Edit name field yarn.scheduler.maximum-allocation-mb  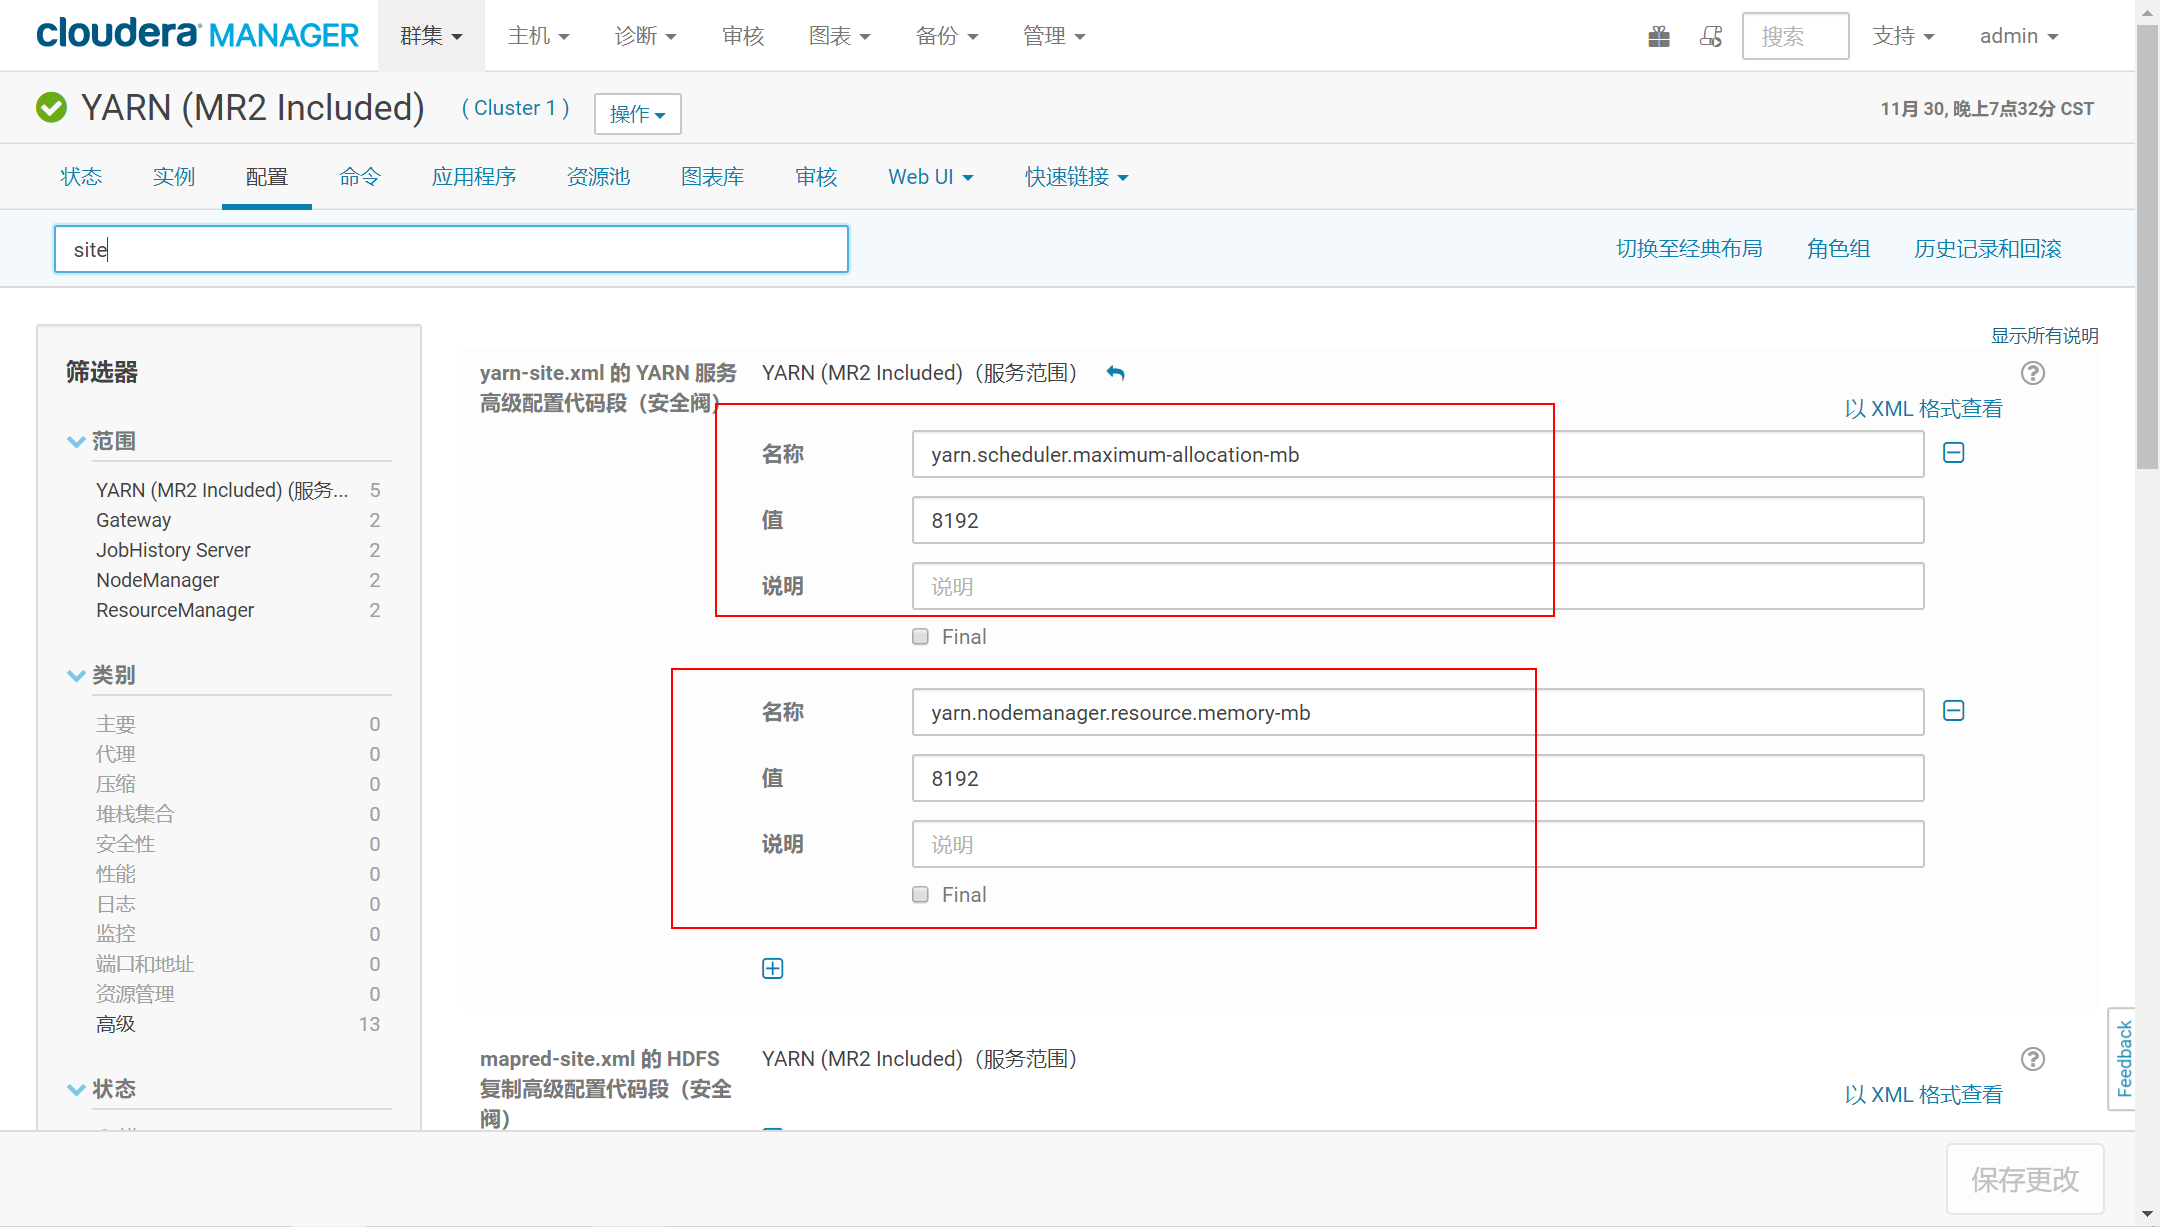(x=1417, y=455)
